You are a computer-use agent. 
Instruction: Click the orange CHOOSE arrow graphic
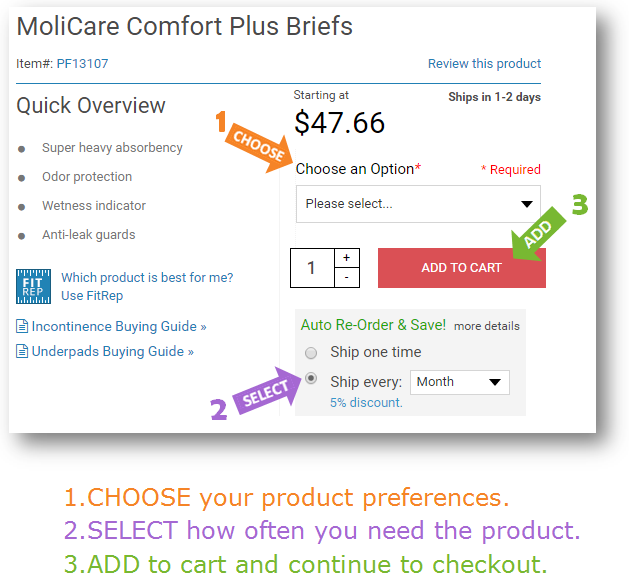point(259,148)
